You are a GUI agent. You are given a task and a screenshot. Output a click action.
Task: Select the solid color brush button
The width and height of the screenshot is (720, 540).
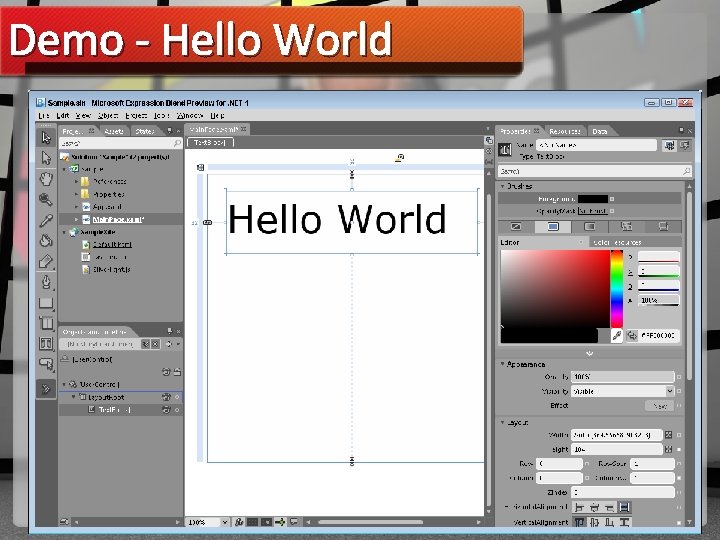(x=553, y=226)
